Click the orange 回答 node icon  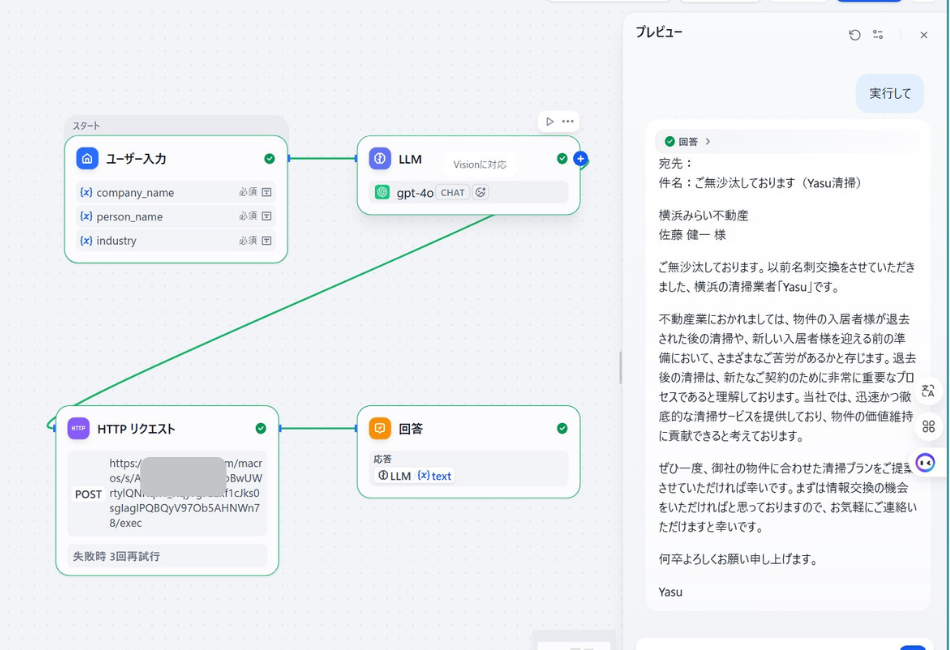click(x=380, y=429)
